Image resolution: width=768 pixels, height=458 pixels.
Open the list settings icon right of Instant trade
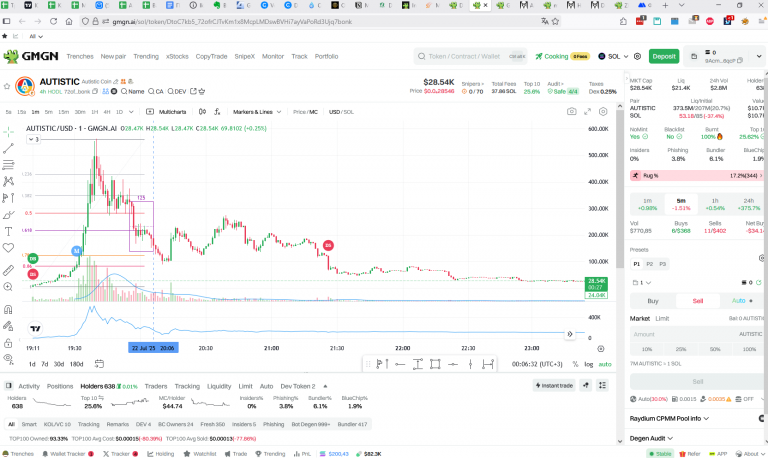602,386
